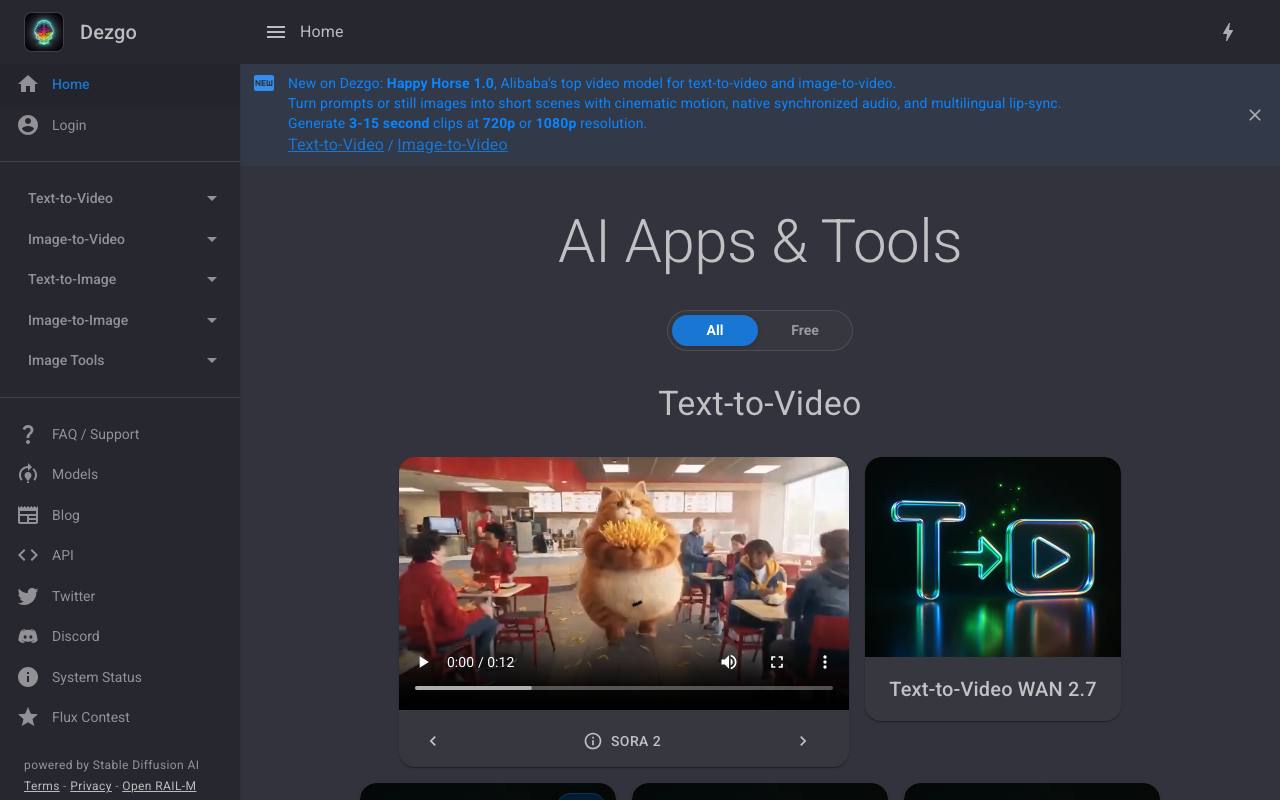Expand the Image-to-Image sidebar menu
The width and height of the screenshot is (1280, 800).
[x=120, y=320]
